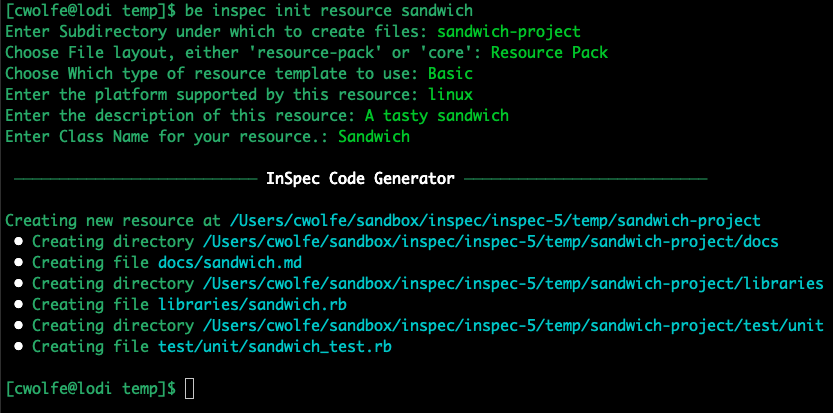Click the 'Creating new resource at' text
833x413 pixels.
[113, 221]
